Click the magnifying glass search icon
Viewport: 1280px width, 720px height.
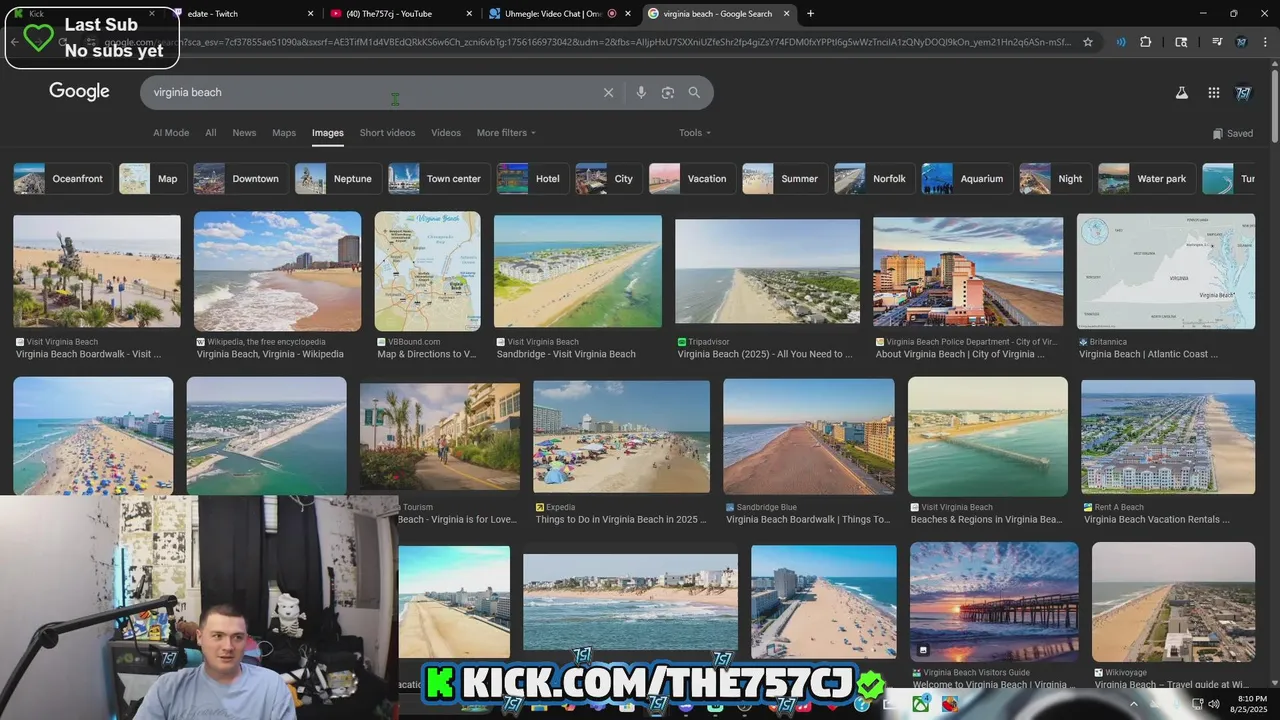click(694, 93)
